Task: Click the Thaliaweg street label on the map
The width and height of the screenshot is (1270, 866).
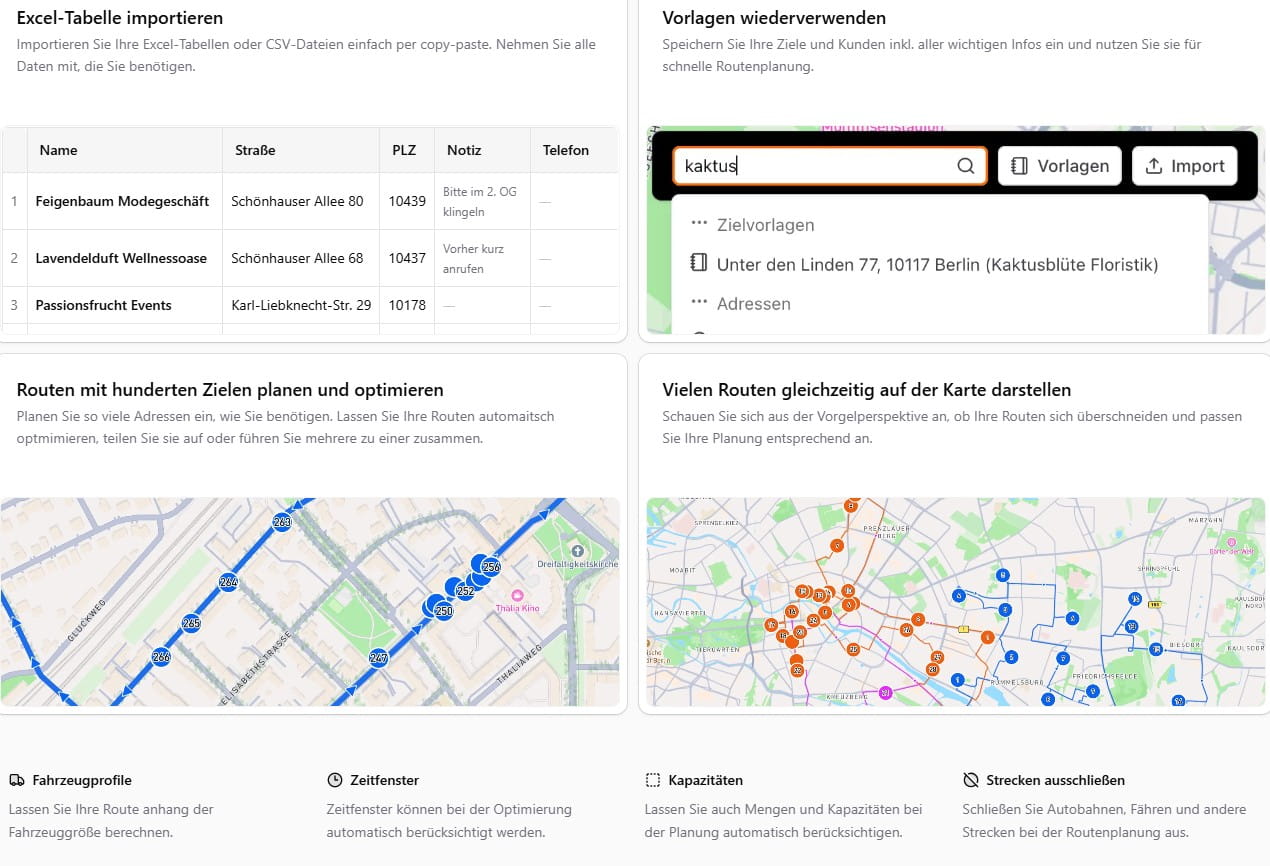Action: (x=520, y=664)
